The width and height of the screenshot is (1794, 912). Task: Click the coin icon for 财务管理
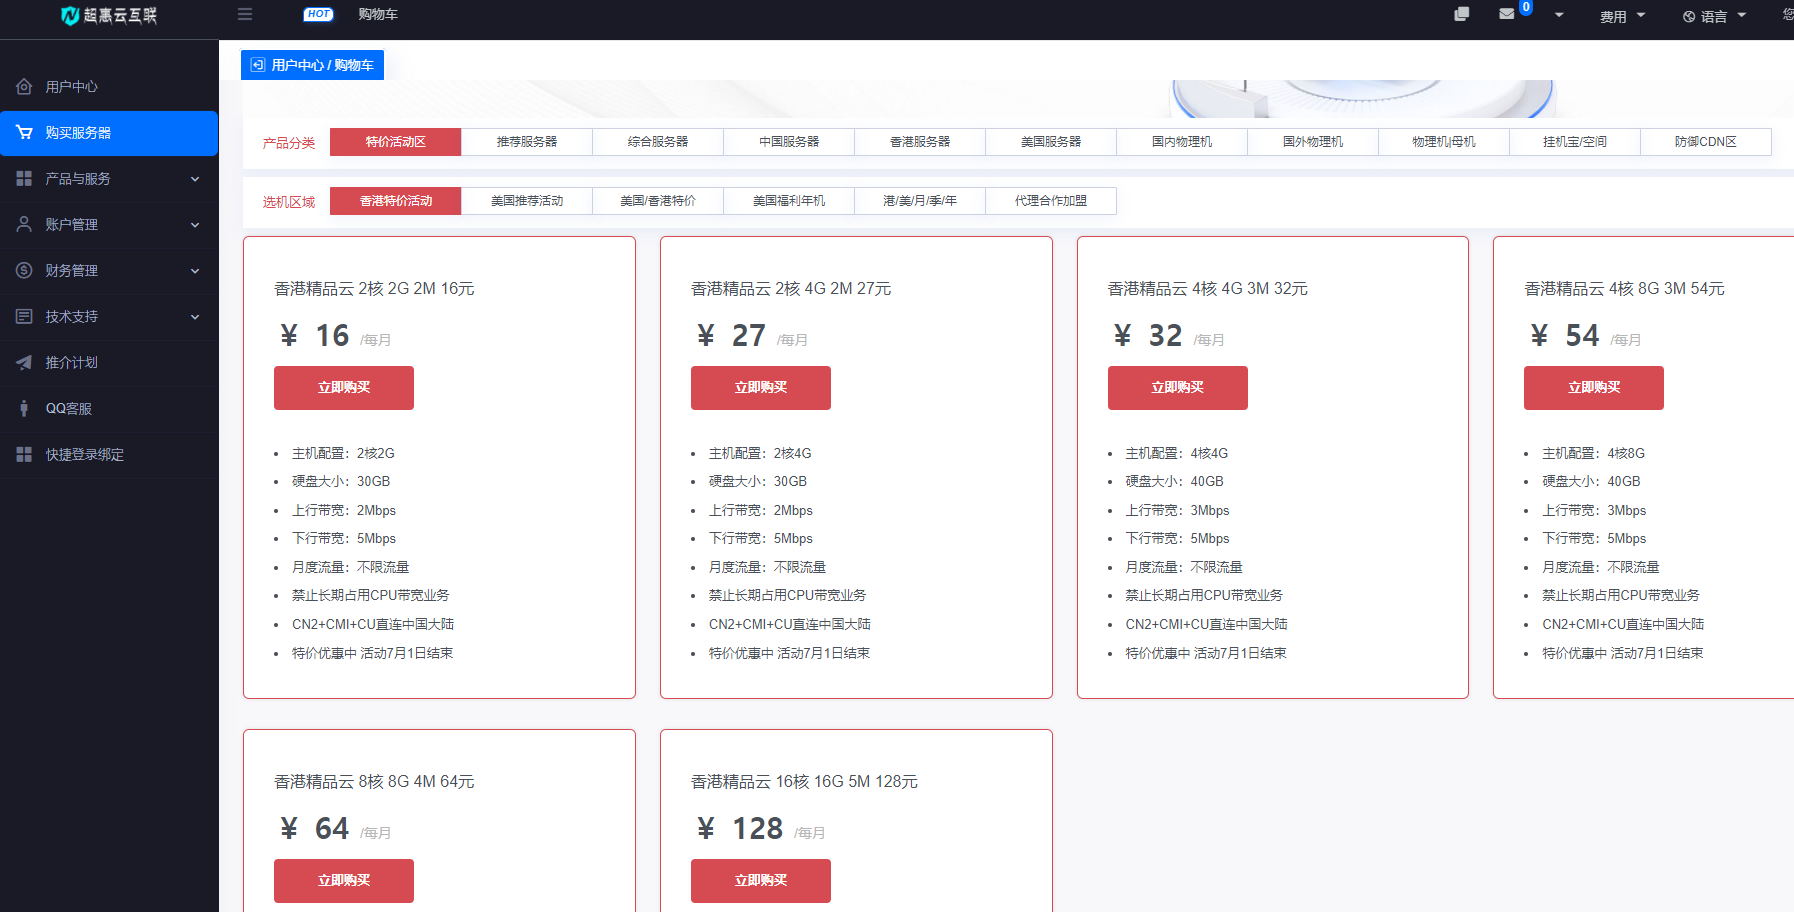[x=24, y=271]
